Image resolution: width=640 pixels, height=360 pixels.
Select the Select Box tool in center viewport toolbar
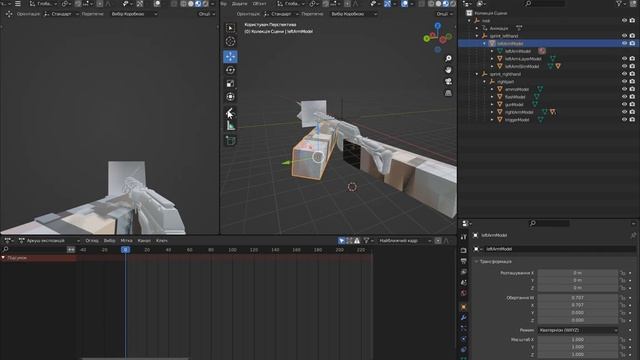pyautogui.click(x=230, y=28)
